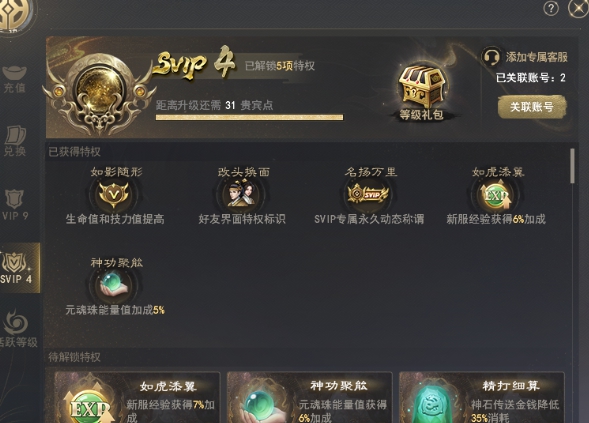Screen dimensions: 589x423
Task: Open the 活跃等级 sidebar tab
Action: coord(17,328)
